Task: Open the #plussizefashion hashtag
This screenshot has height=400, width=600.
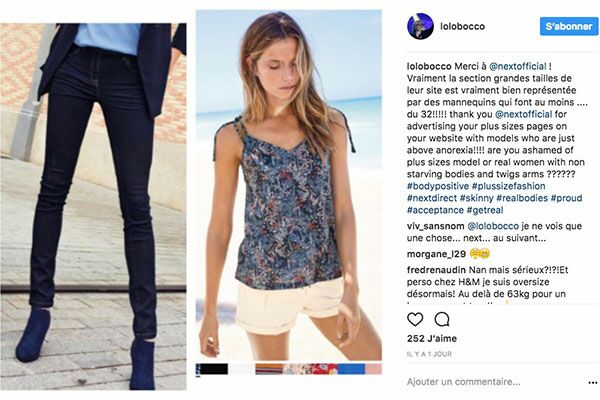Action: tap(509, 186)
